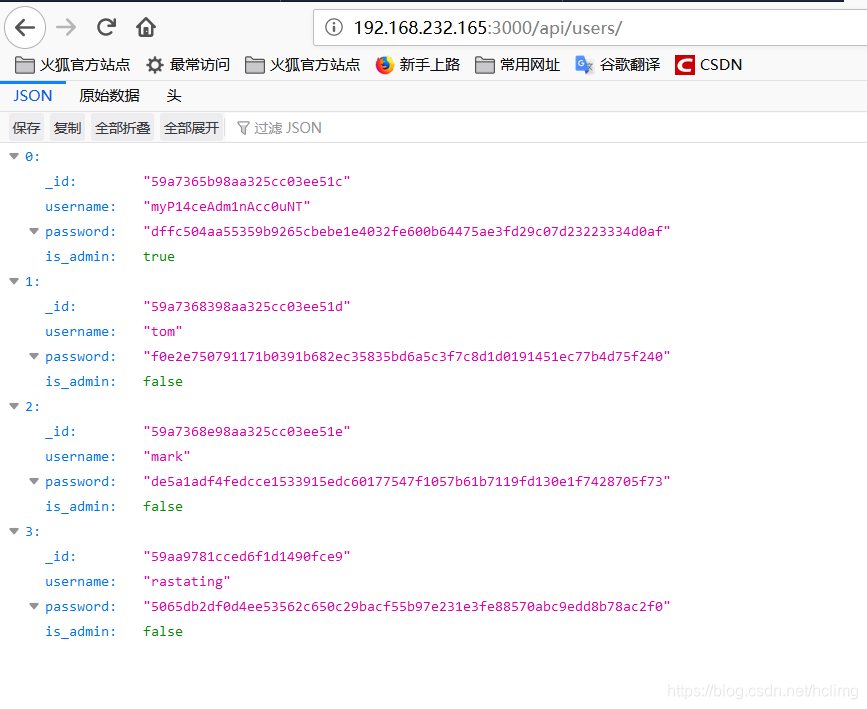Switch to the 头 headers tab
Screen dimensions: 867x709
(174, 96)
